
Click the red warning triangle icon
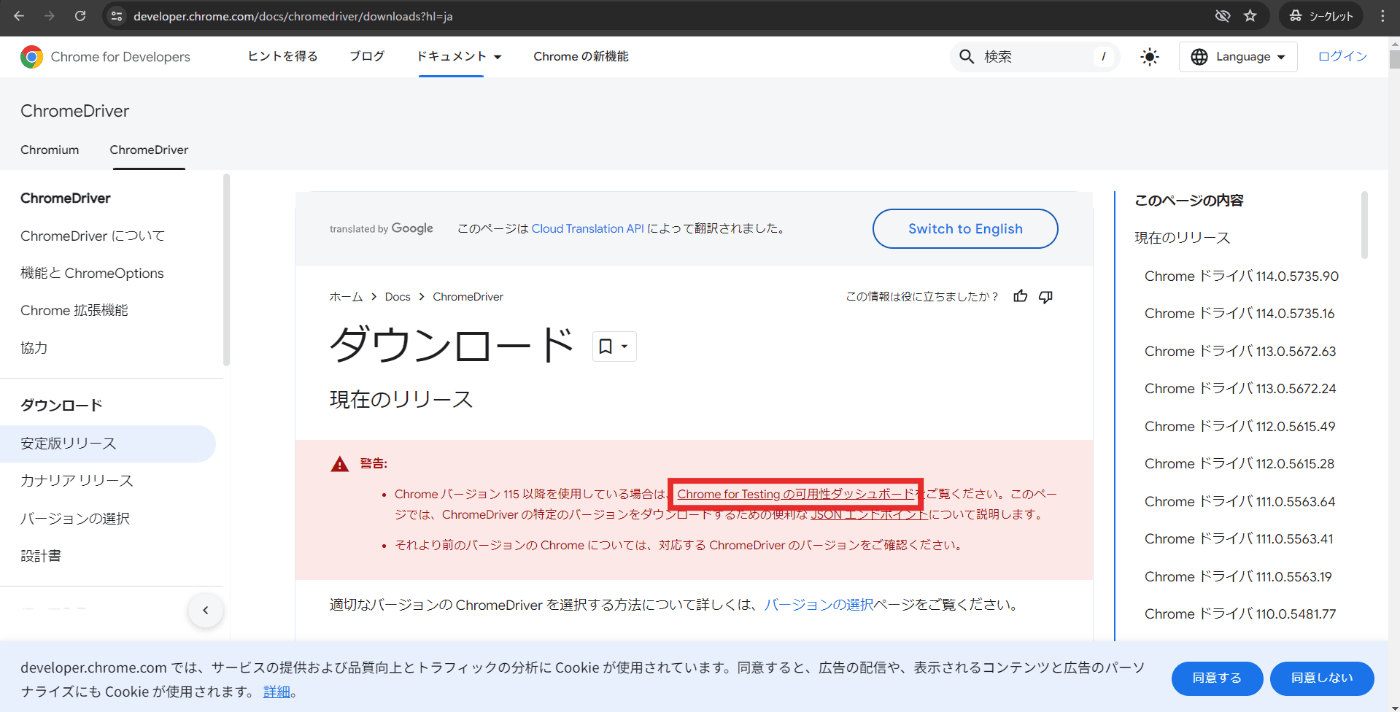click(x=340, y=464)
